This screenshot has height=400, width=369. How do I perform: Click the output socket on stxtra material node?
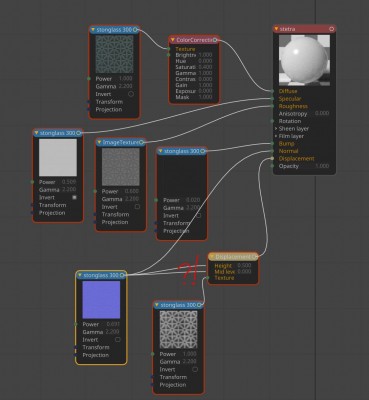point(331,29)
